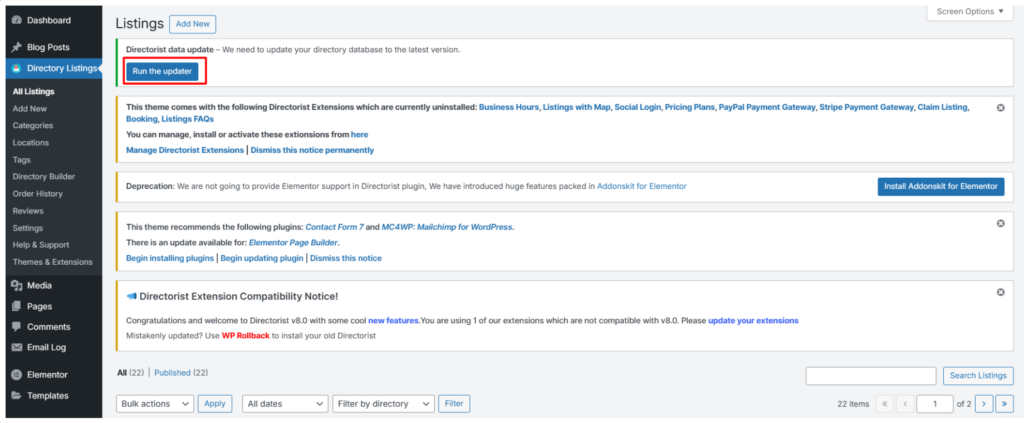
Task: Click the Media icon in sidebar
Action: pos(16,285)
